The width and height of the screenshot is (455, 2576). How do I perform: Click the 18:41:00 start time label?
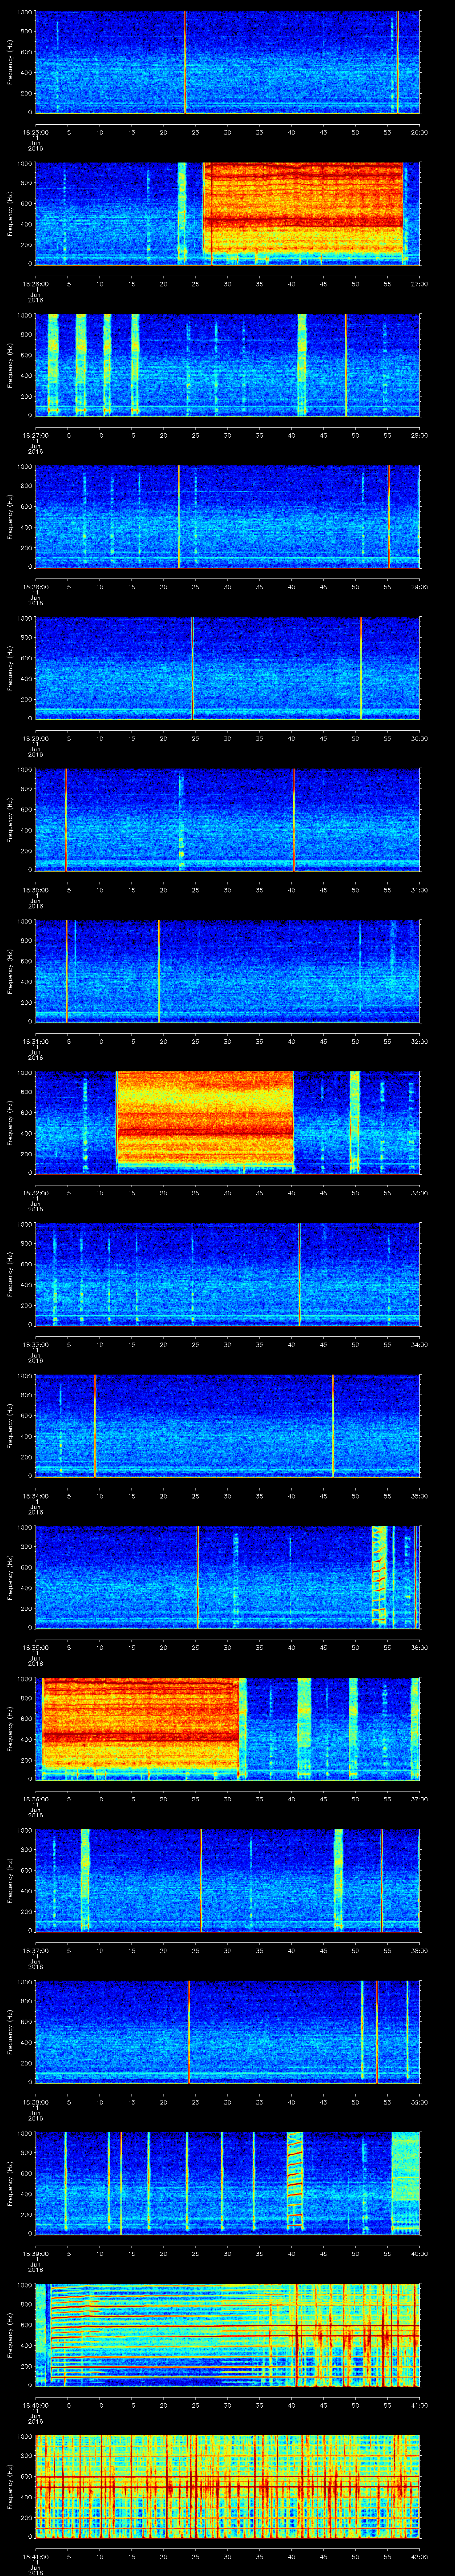pyautogui.click(x=35, y=2556)
